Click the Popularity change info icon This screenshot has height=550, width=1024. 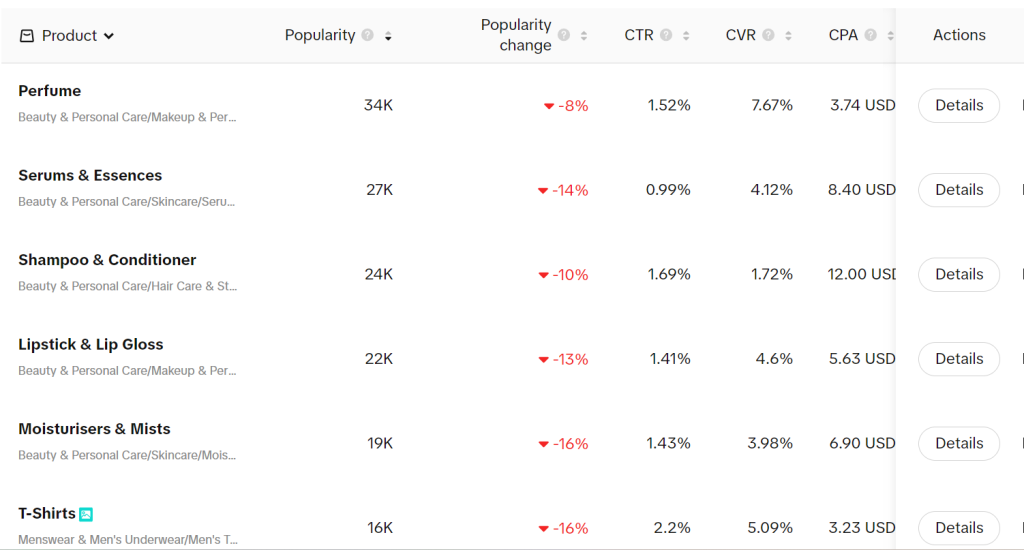[564, 35]
